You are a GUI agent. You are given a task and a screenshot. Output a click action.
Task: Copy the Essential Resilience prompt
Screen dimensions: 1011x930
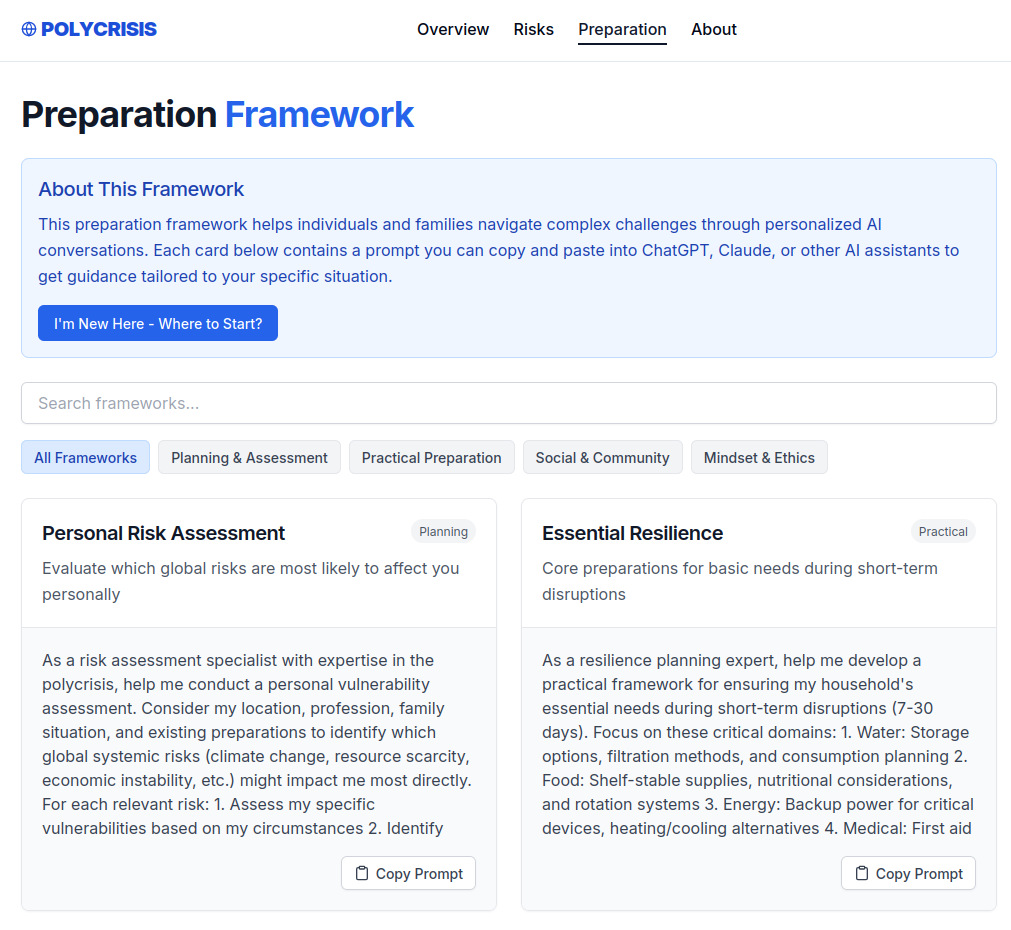pyautogui.click(x=907, y=873)
